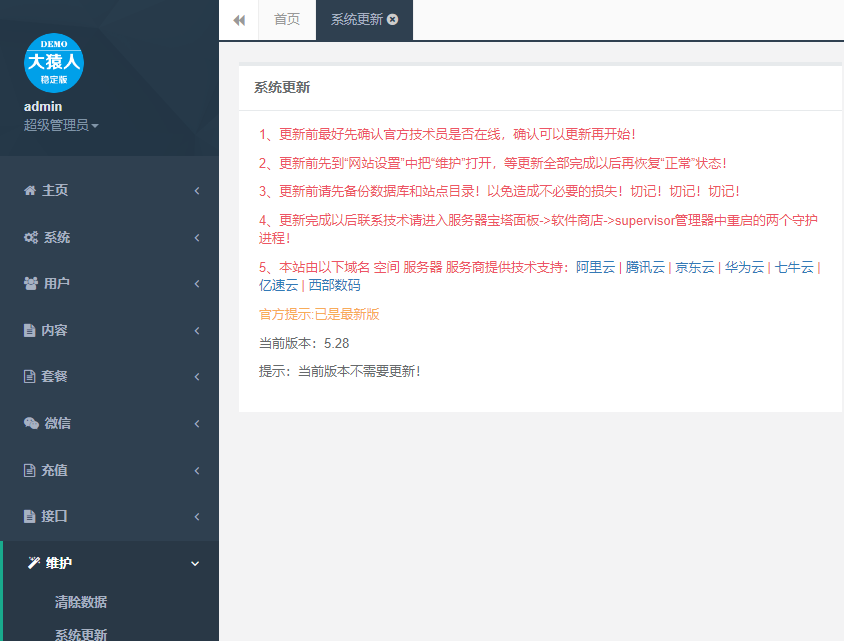Switch to the 首页 tab
844x641 pixels.
point(287,20)
